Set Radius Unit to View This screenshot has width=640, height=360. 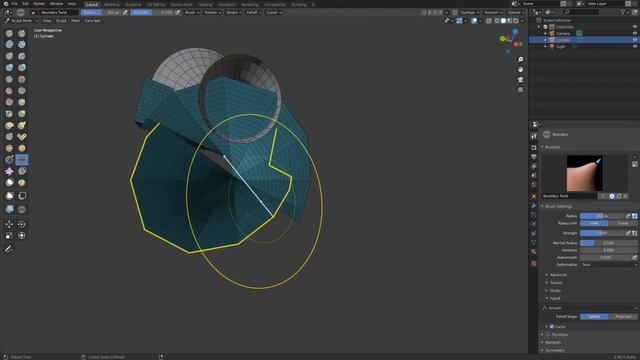[x=594, y=223]
